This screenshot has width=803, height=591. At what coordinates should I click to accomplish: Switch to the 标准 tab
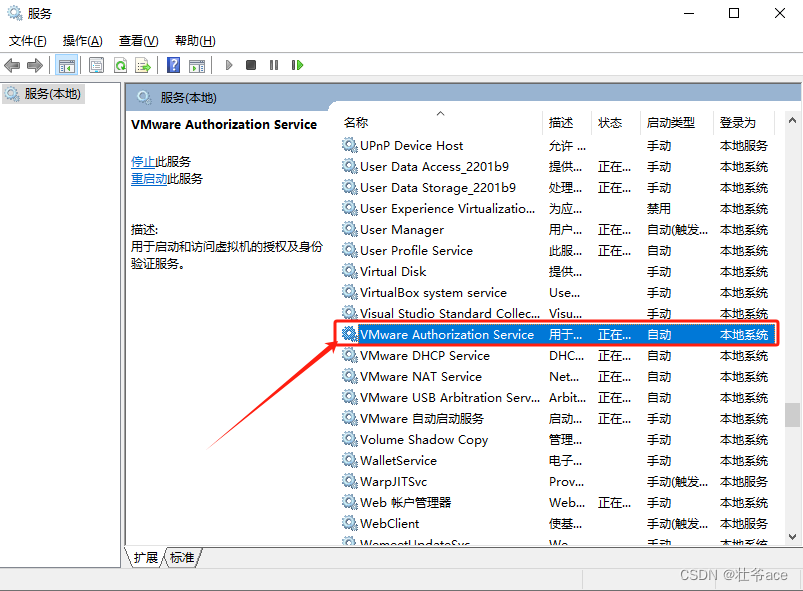pyautogui.click(x=182, y=557)
